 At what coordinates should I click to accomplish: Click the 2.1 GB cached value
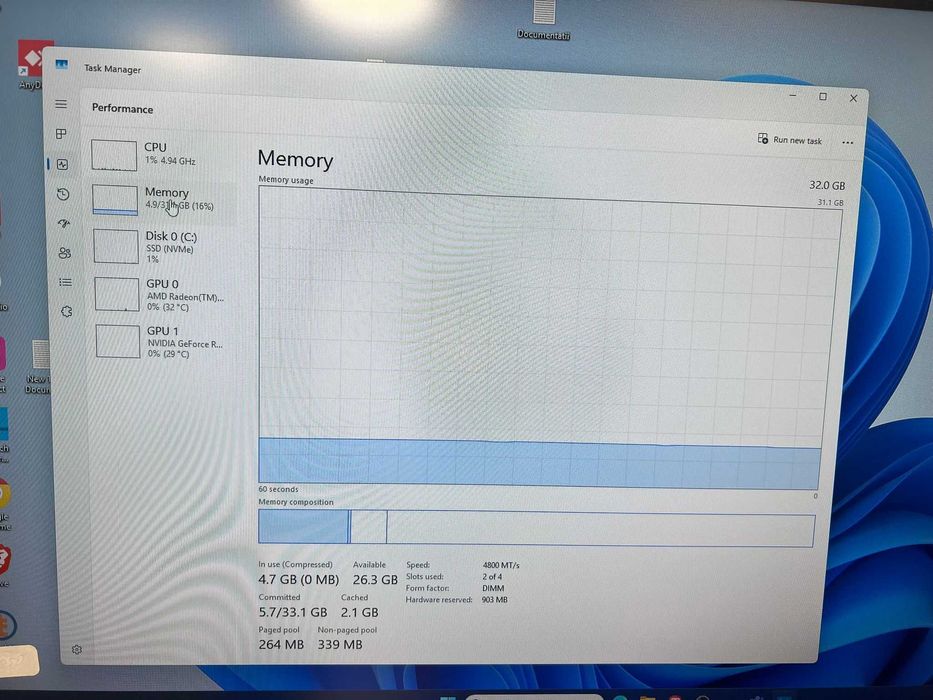coord(359,612)
